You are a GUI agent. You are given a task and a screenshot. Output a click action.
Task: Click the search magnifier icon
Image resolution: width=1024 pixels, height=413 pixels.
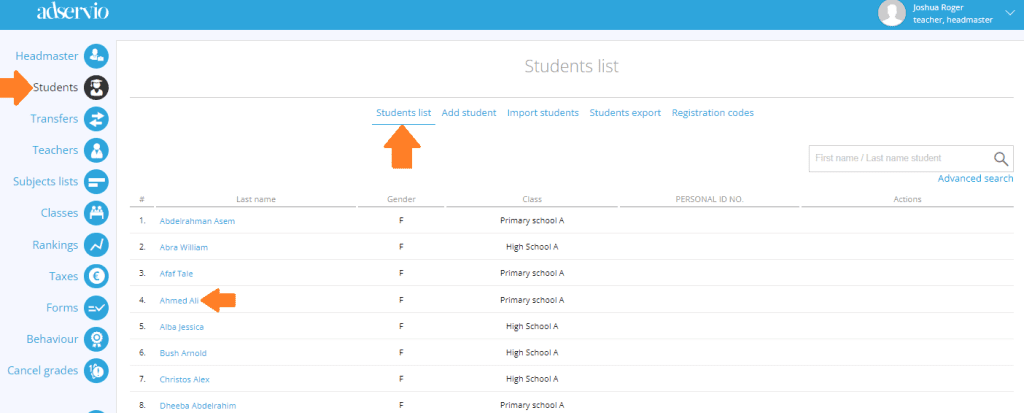tap(1001, 158)
